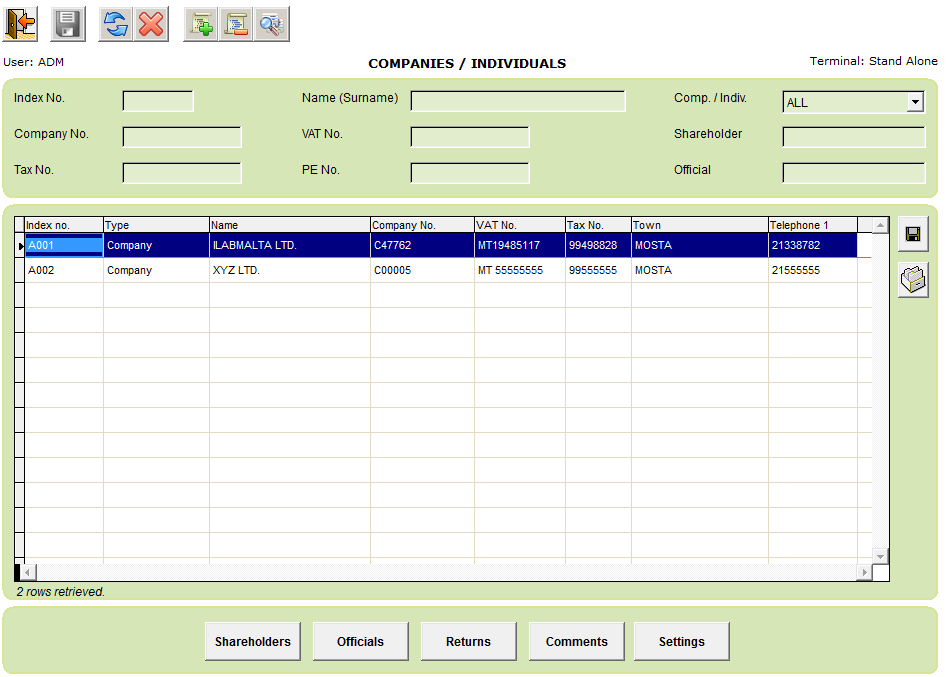Screen dimensions: 948x677
Task: Click the red X cancel icon
Action: tap(151, 23)
